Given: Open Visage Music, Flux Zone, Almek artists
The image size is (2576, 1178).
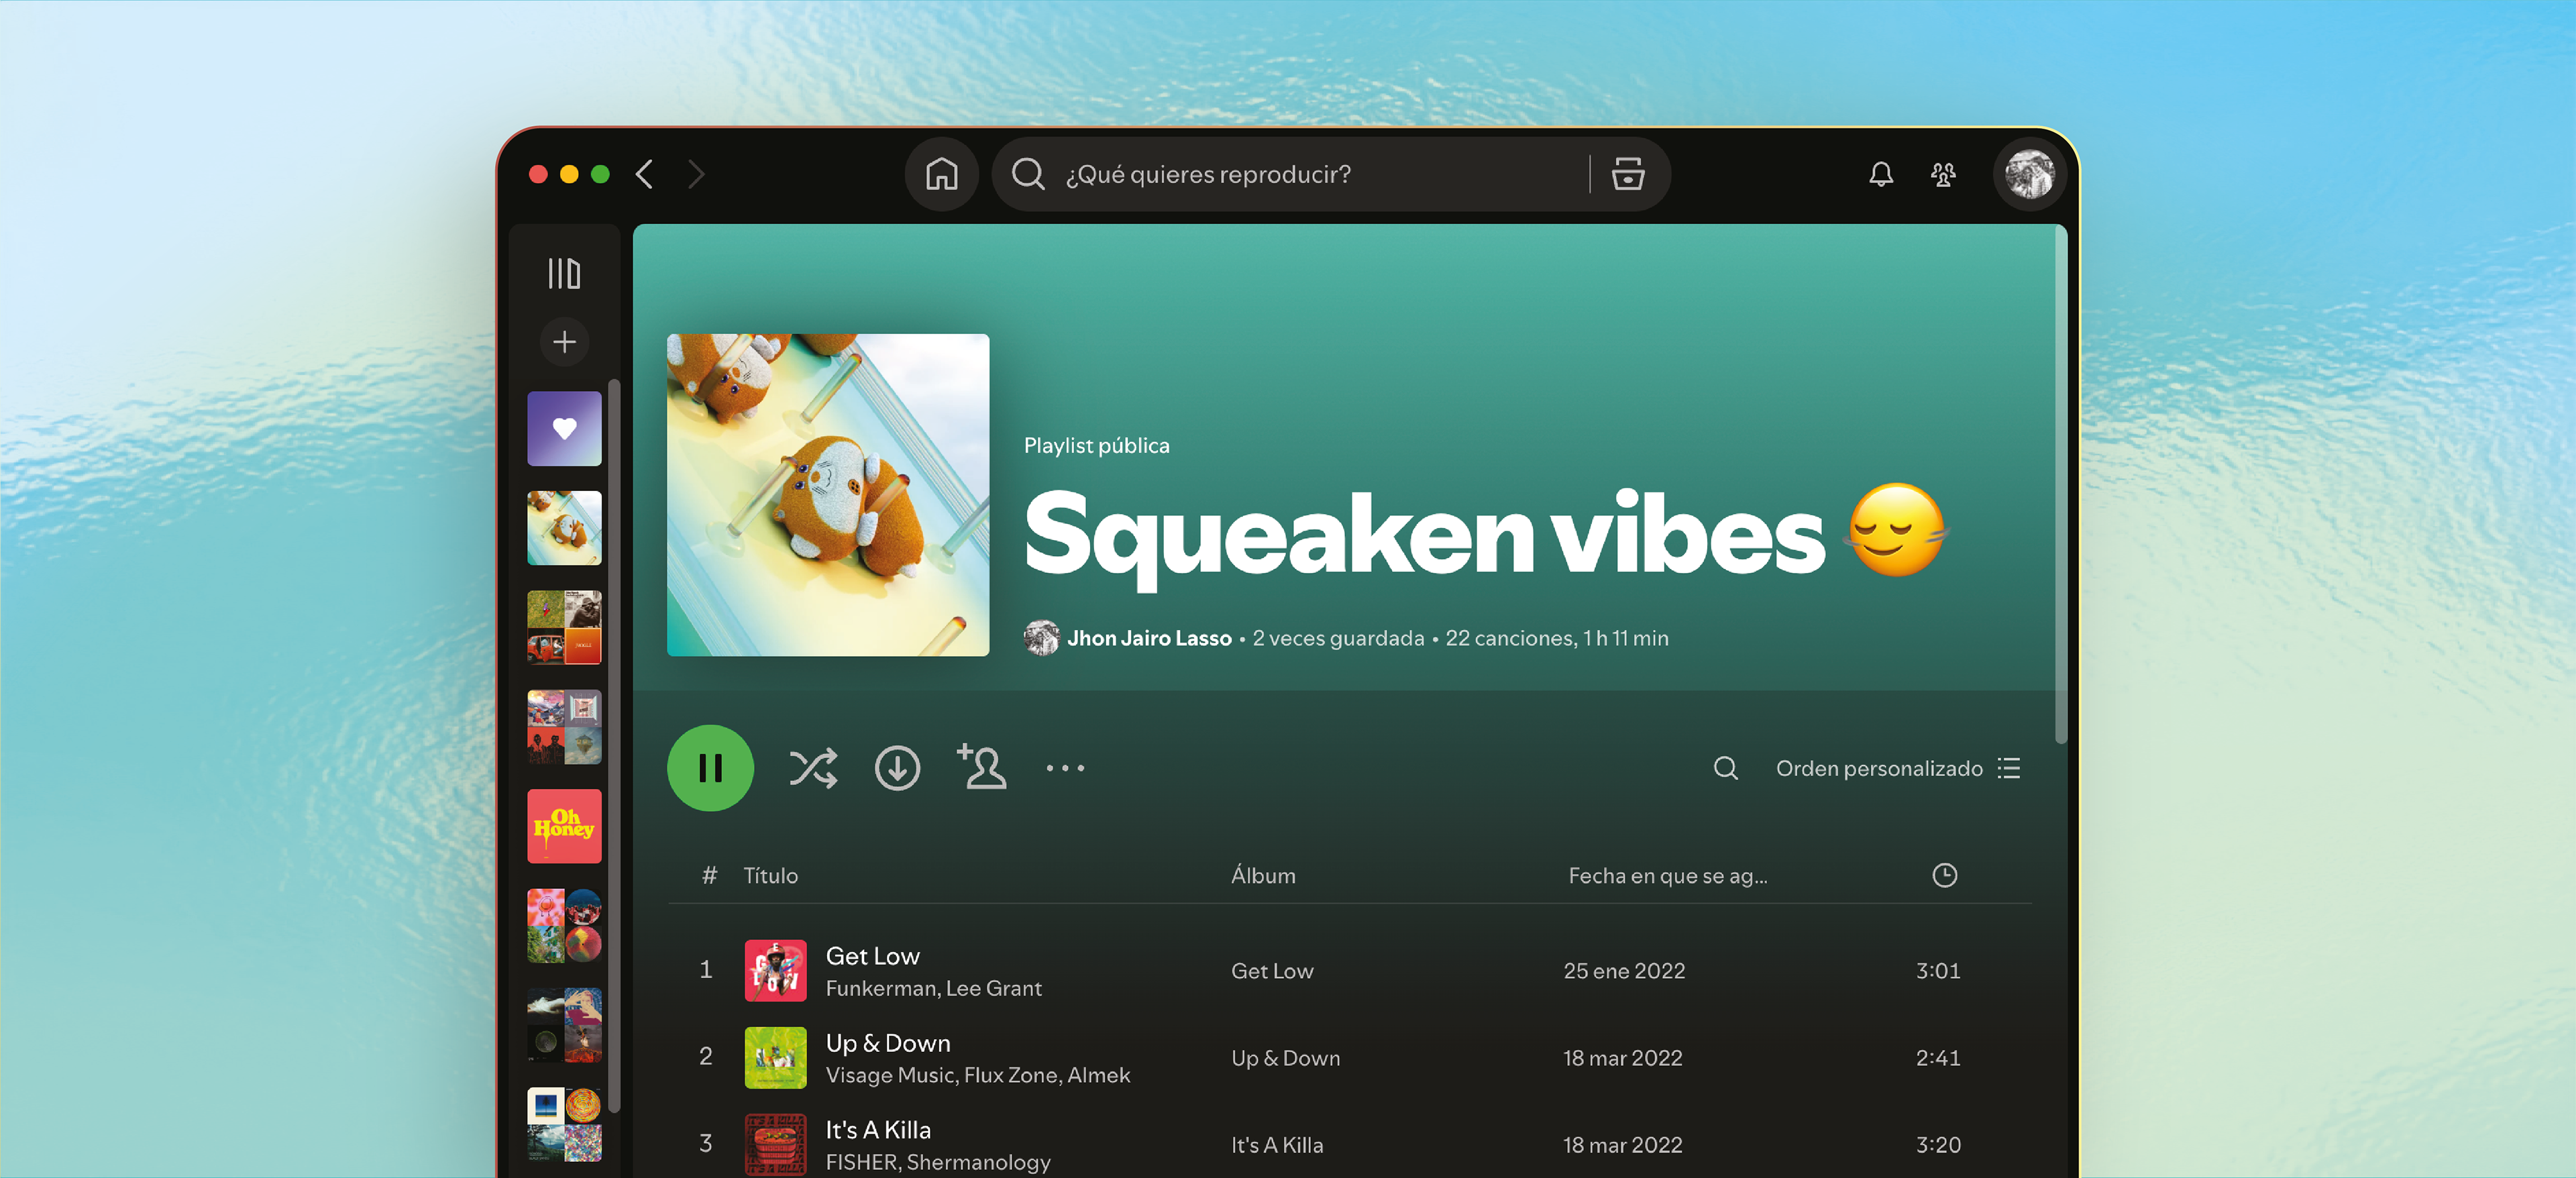Looking at the screenshot, I should [x=977, y=1075].
